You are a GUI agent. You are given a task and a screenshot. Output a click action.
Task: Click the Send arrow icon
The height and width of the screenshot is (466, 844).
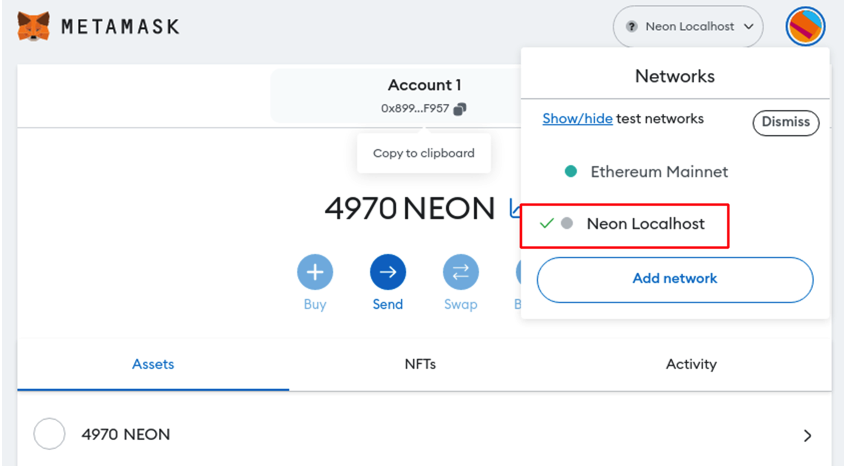coord(388,272)
